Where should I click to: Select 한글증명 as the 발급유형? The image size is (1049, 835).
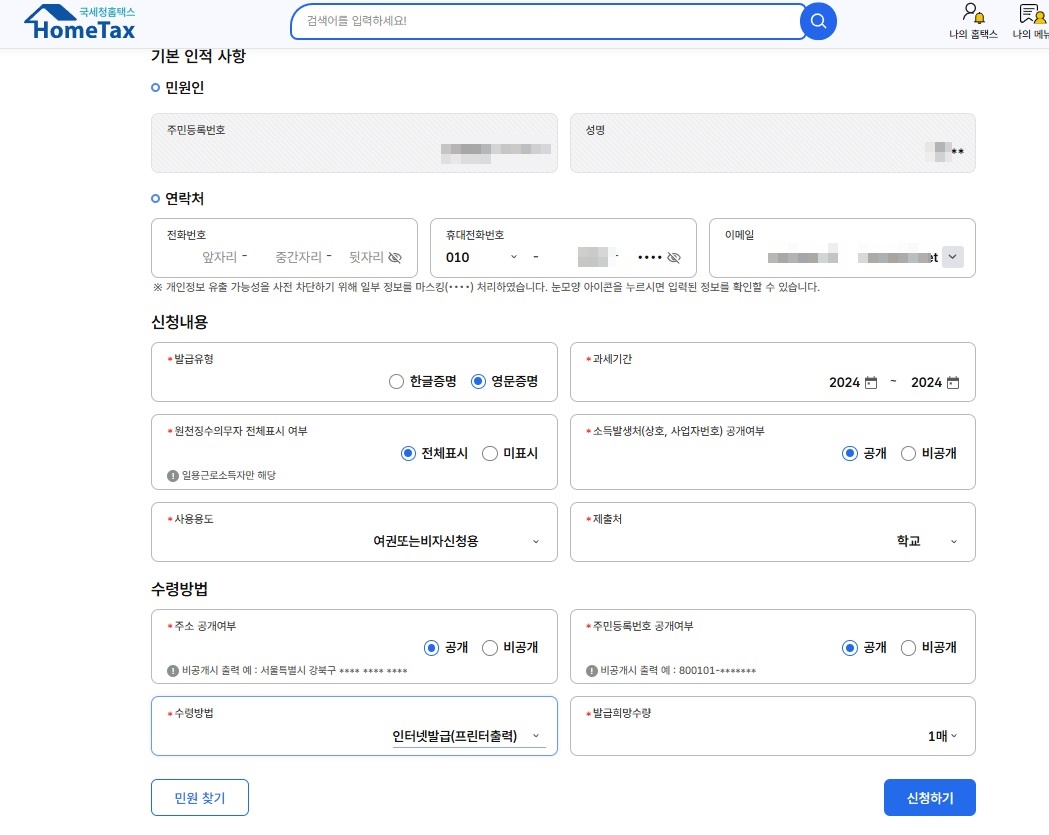[396, 381]
